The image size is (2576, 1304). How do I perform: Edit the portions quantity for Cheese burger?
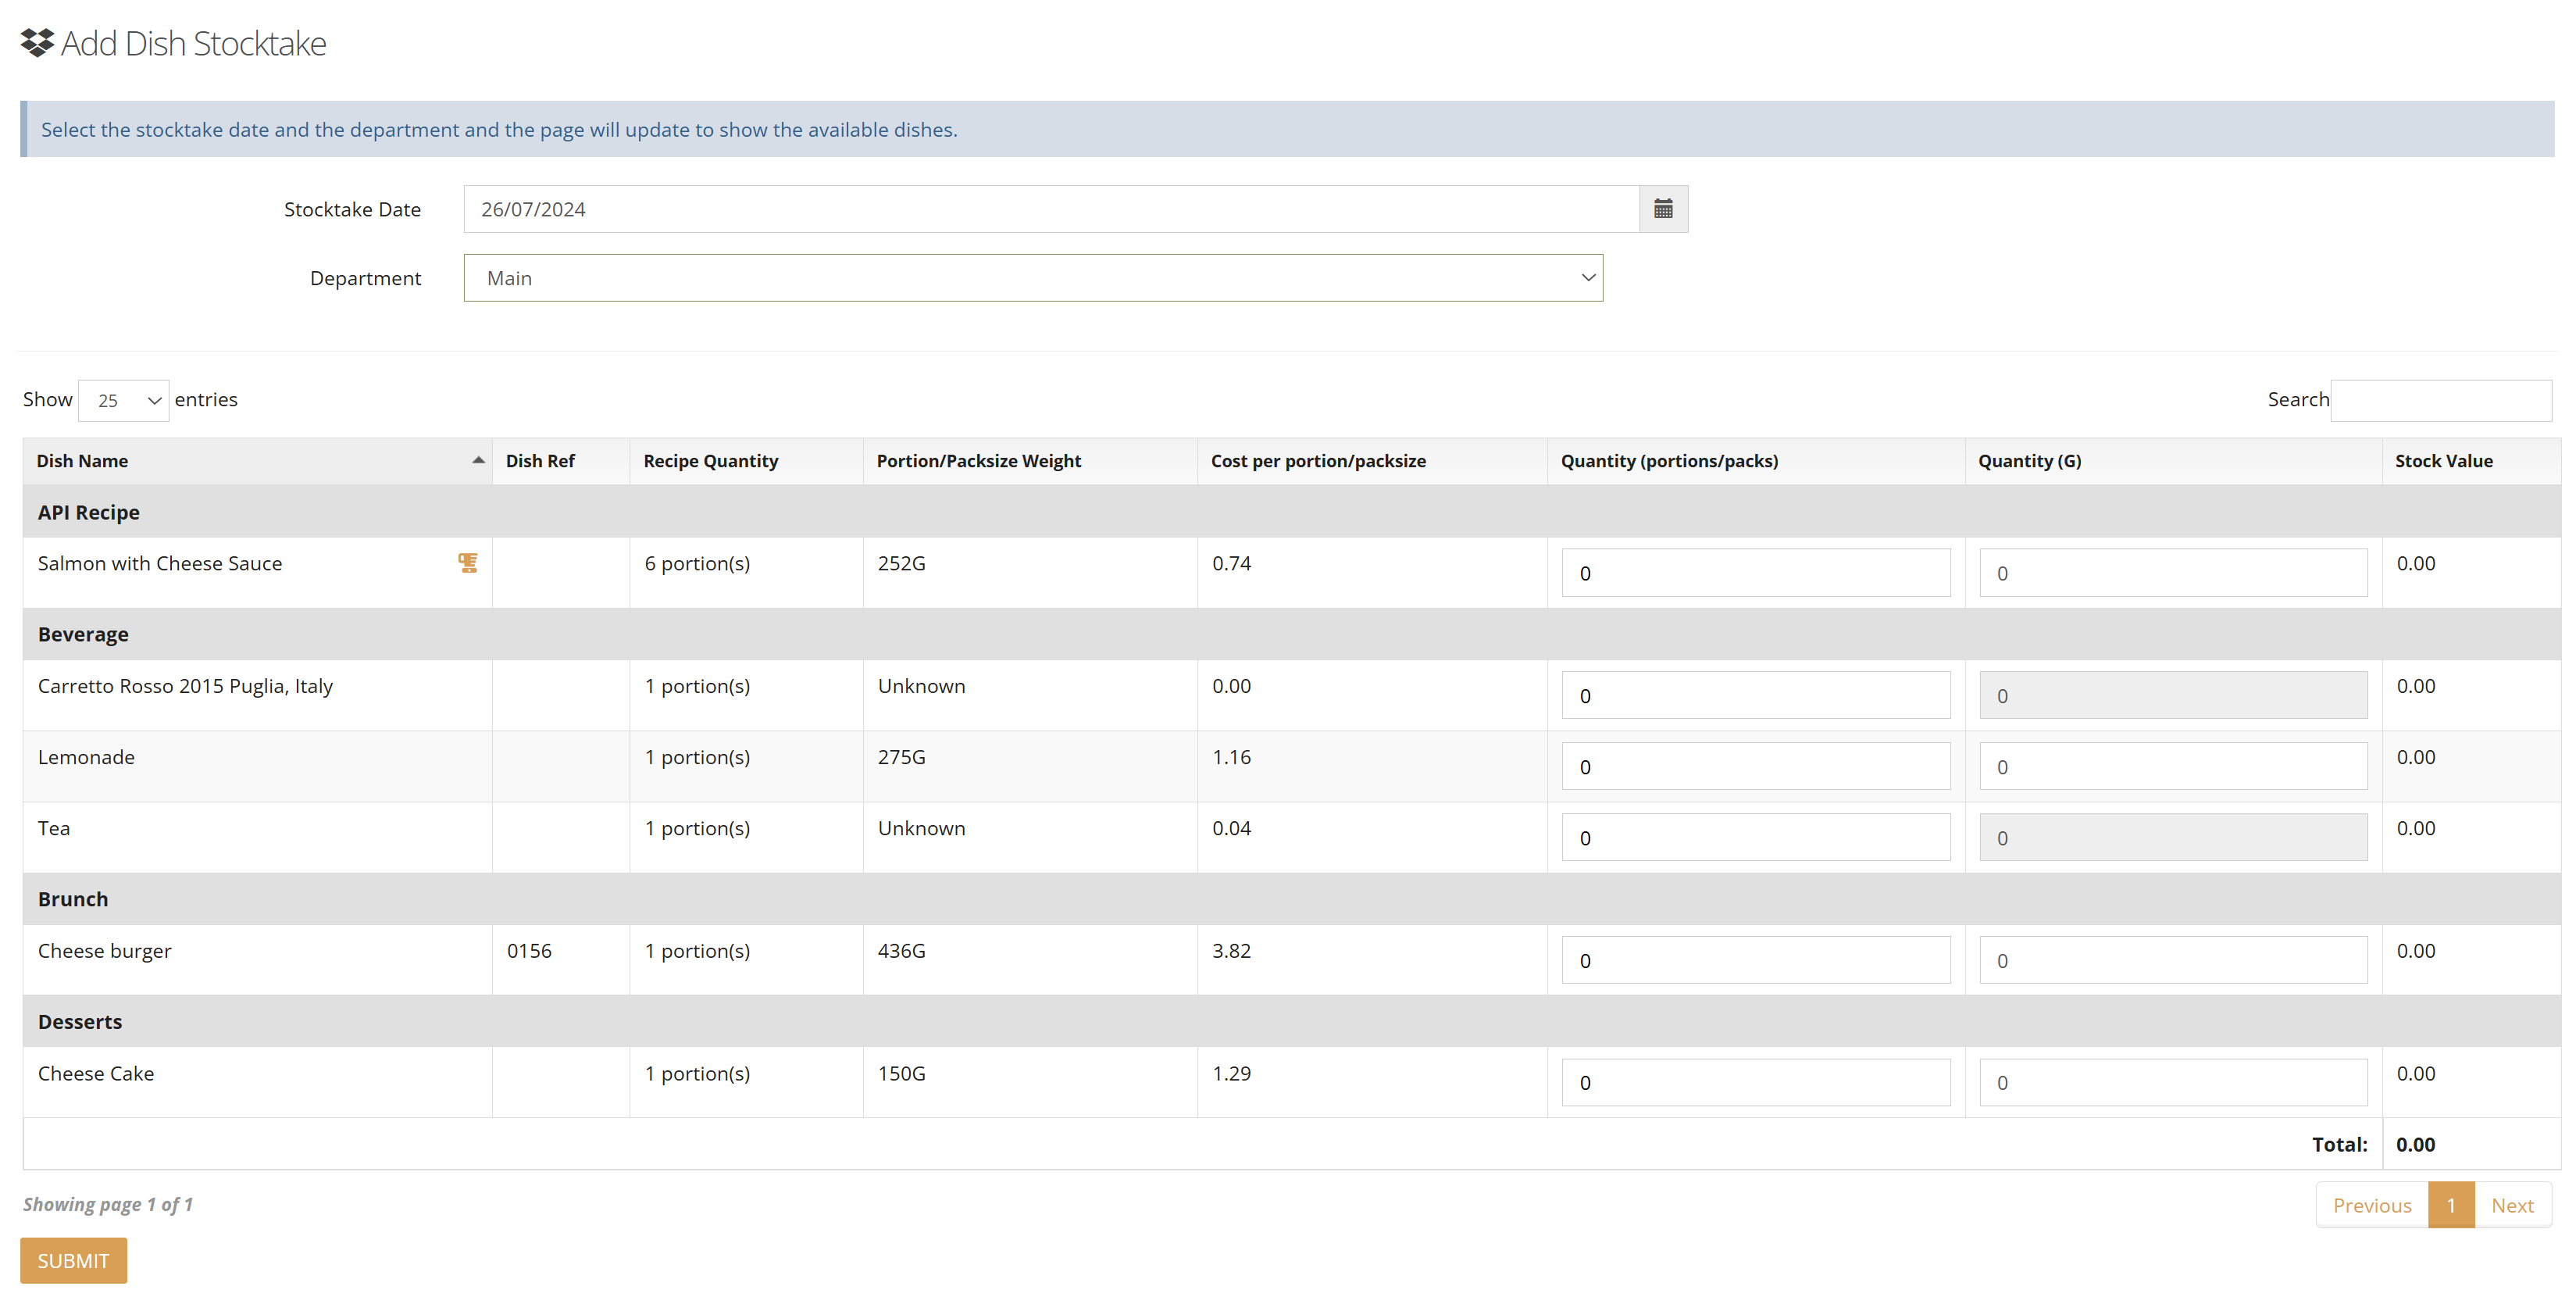[x=1756, y=960]
